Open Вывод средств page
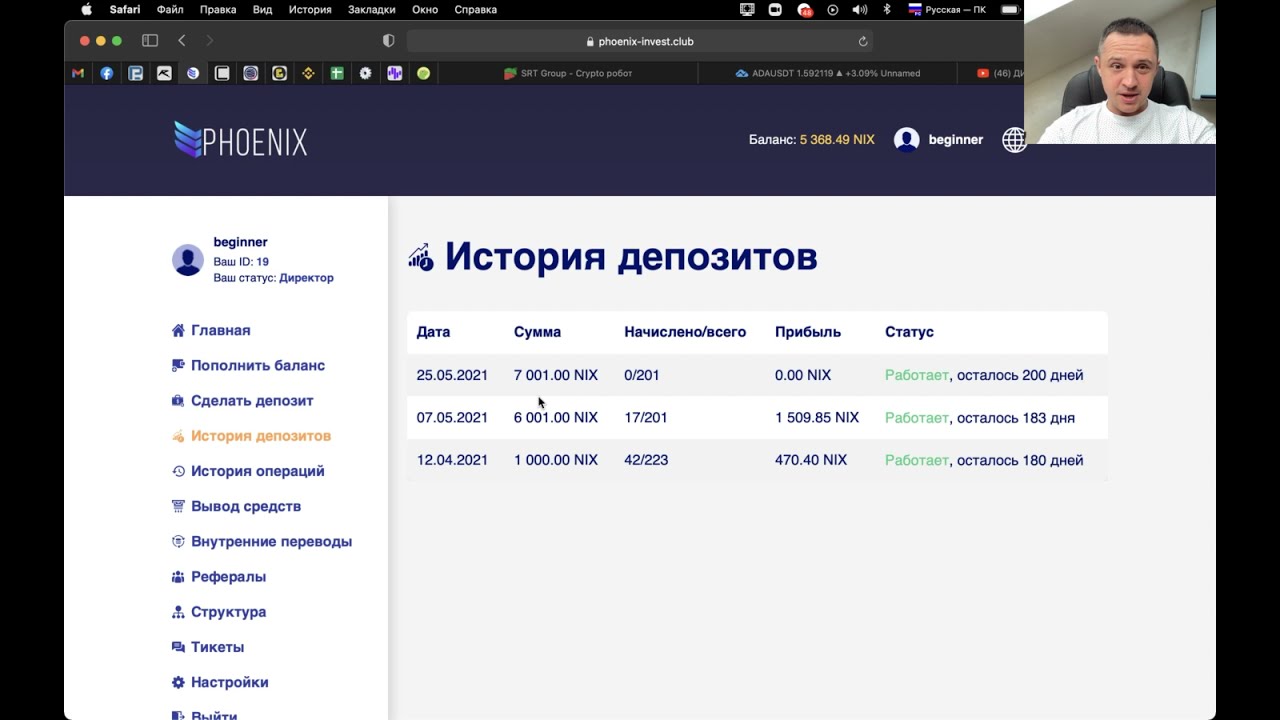This screenshot has height=720, width=1280. point(246,507)
